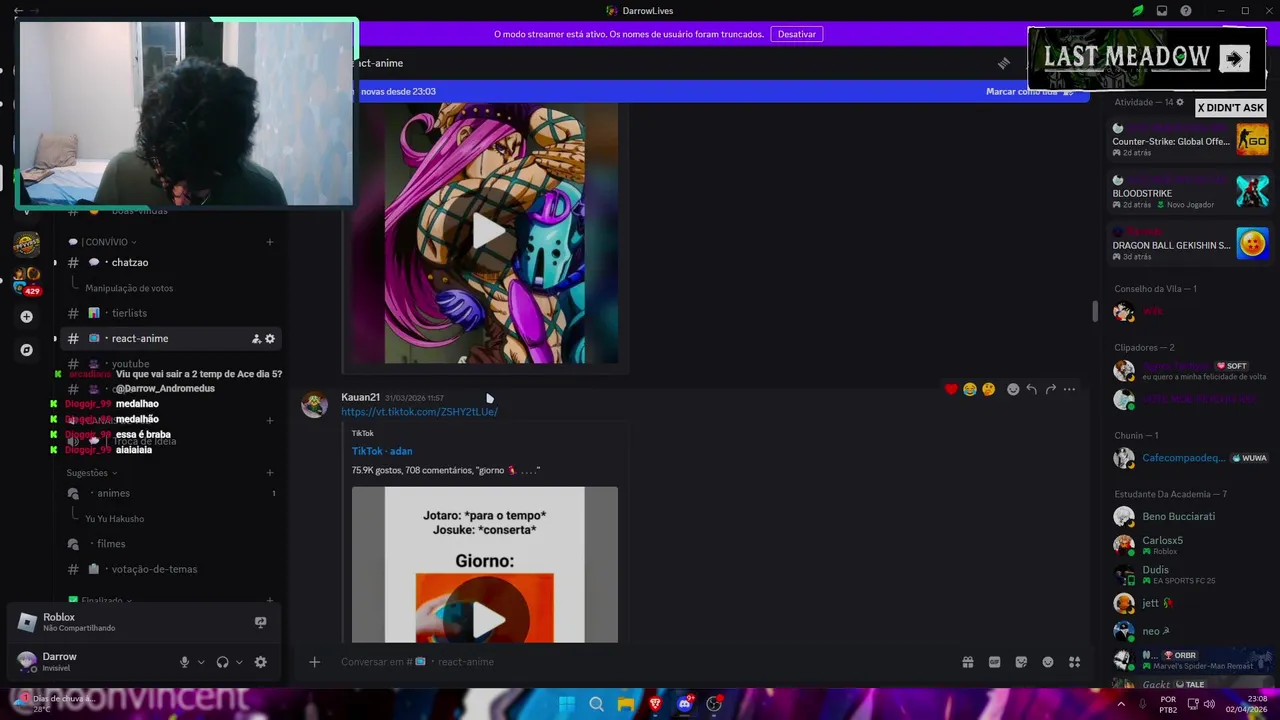Create channel in Sugestões category
The height and width of the screenshot is (720, 1280).
270,473
